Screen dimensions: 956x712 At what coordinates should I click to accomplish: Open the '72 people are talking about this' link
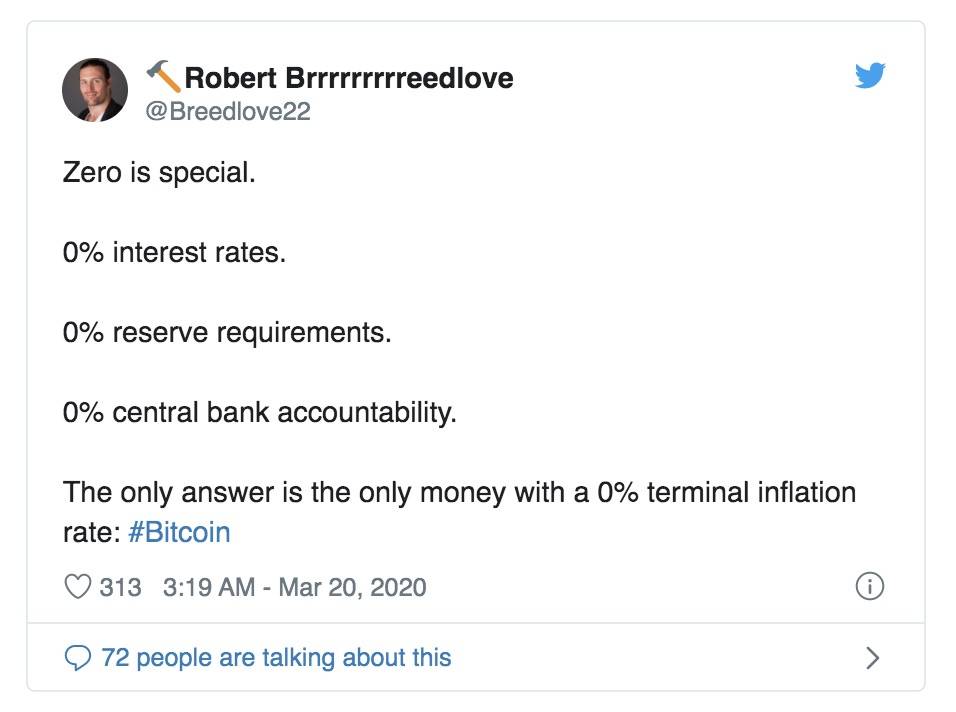point(276,658)
